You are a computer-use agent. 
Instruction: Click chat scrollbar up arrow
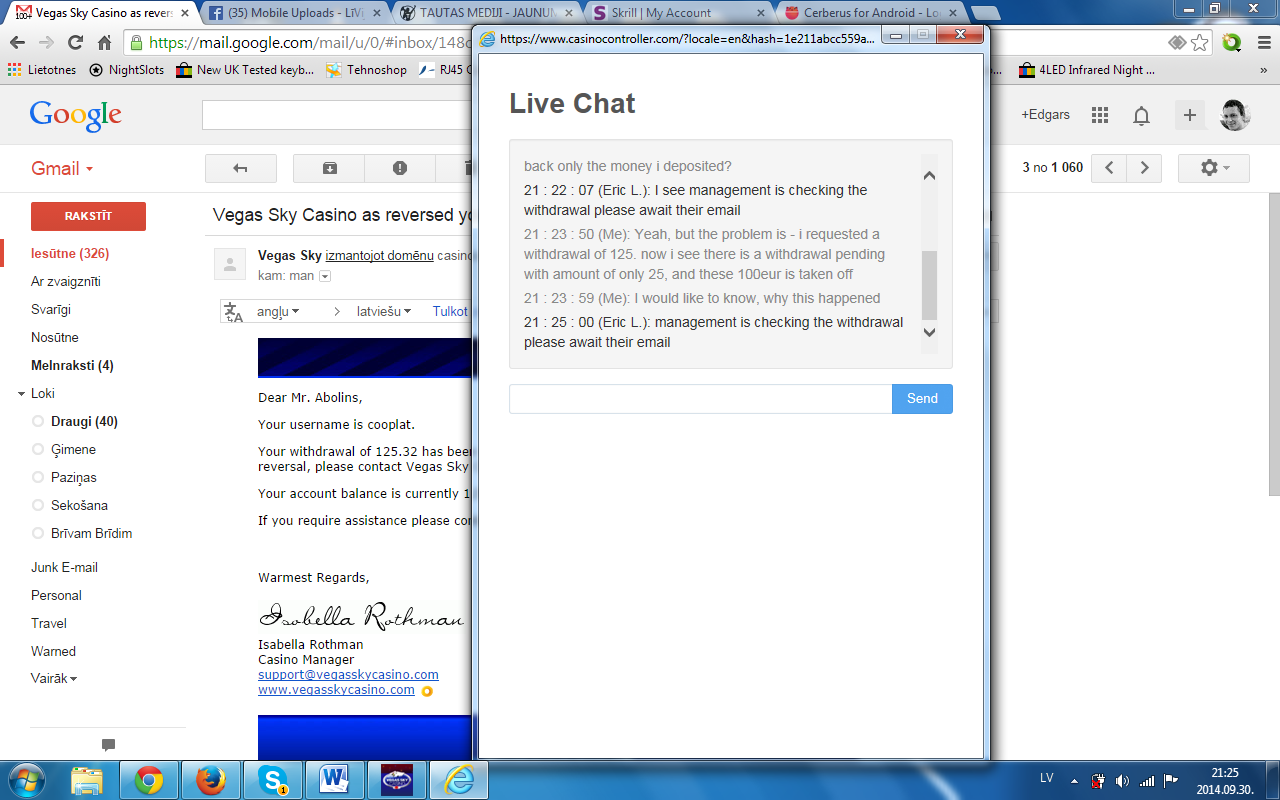(929, 176)
